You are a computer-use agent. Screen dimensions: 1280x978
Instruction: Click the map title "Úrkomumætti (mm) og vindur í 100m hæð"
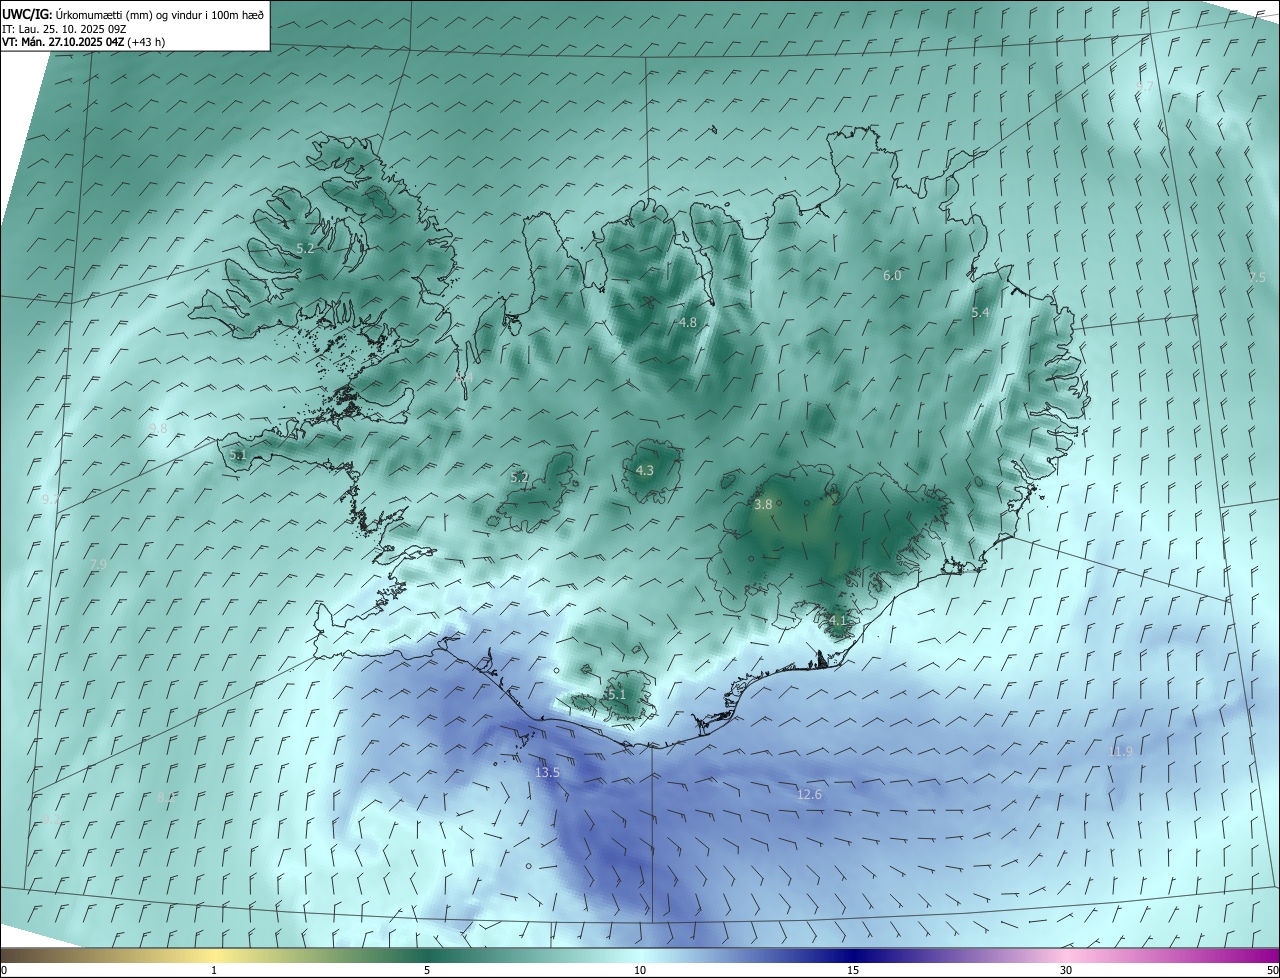click(x=158, y=15)
